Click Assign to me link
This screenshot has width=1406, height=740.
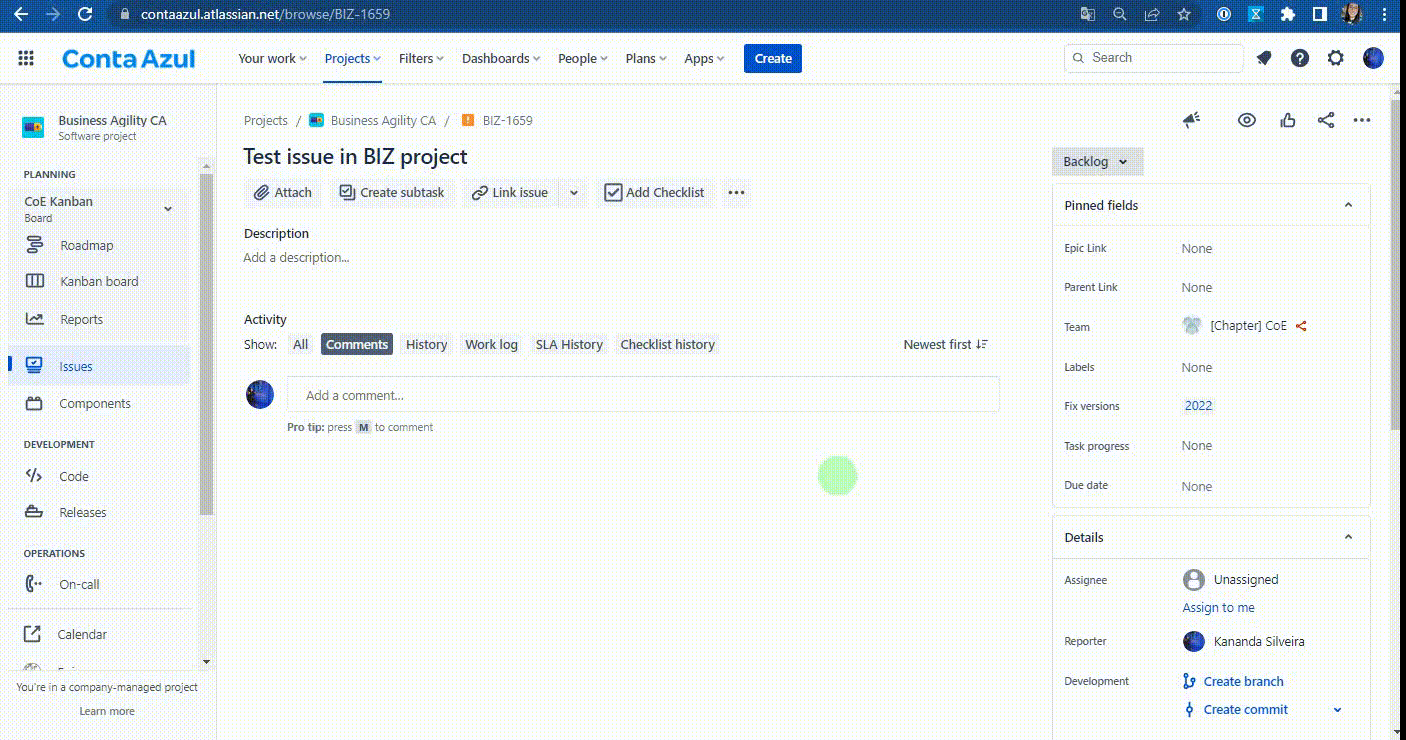[1218, 607]
